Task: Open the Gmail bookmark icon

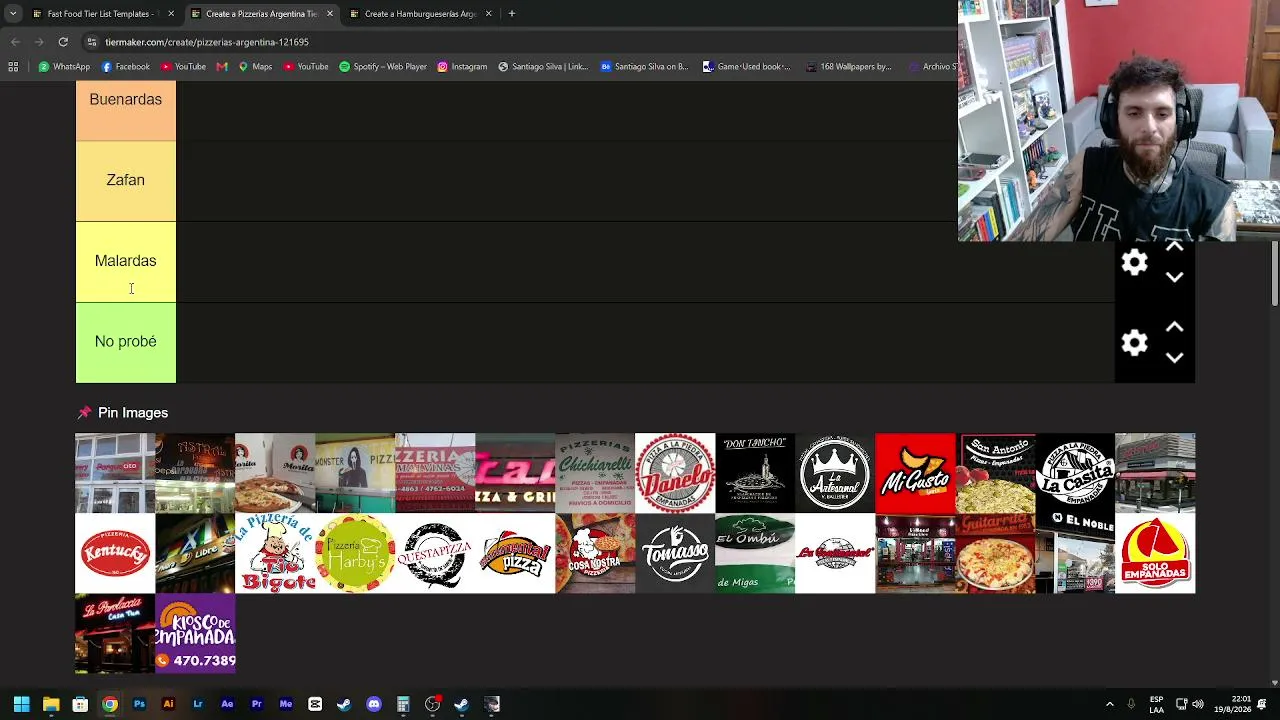Action: 222,67
